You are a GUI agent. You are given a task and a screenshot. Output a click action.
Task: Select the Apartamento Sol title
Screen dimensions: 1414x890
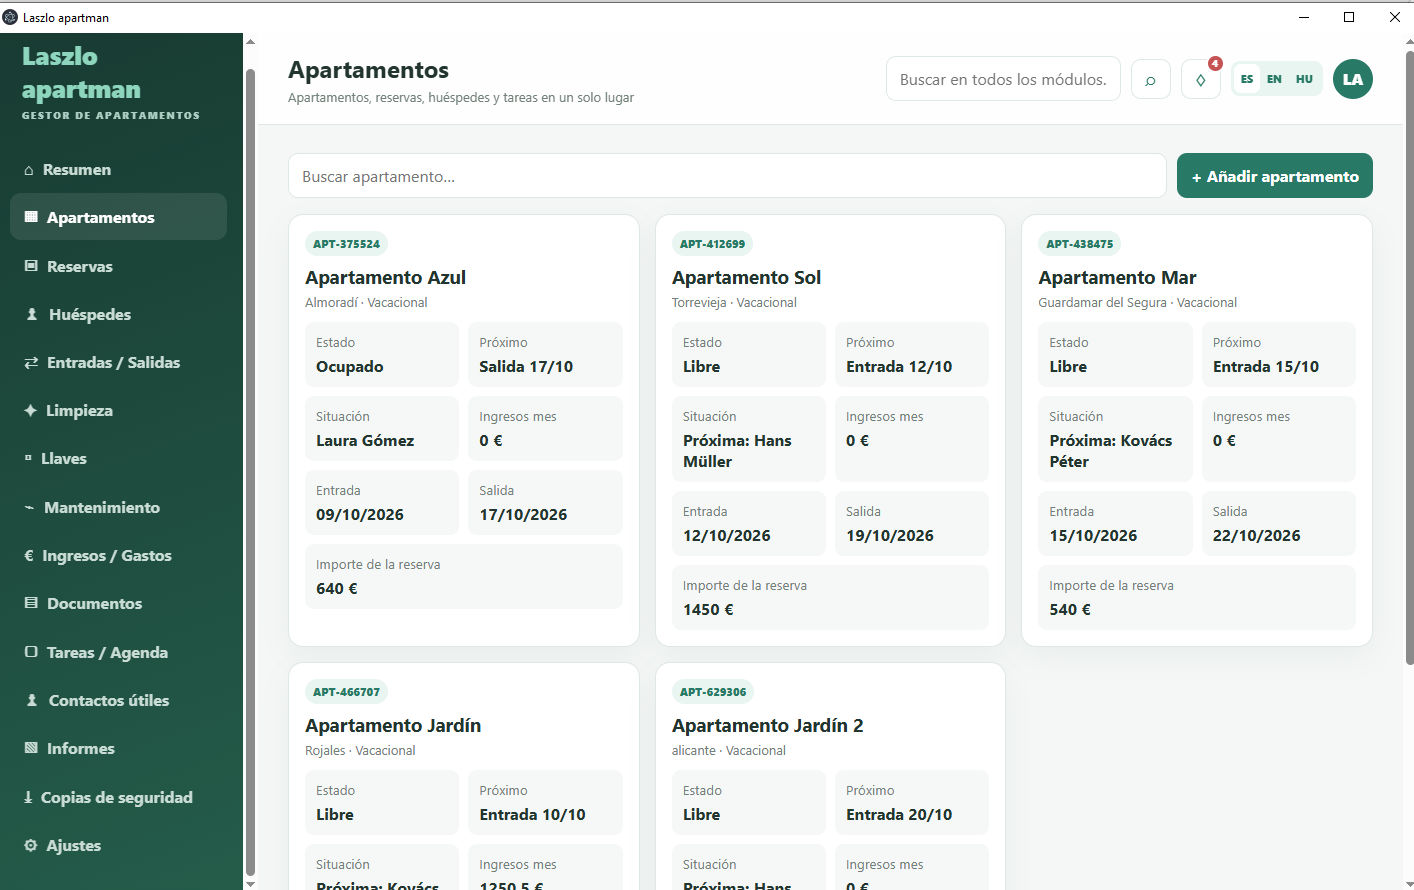(746, 278)
